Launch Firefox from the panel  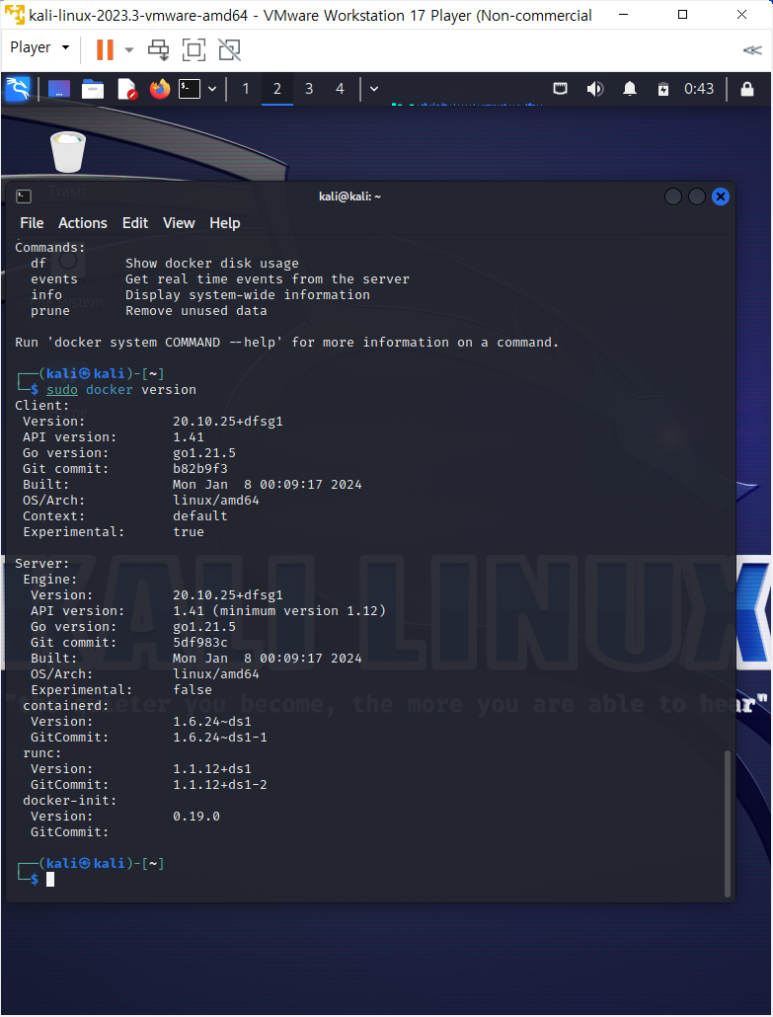[x=160, y=89]
